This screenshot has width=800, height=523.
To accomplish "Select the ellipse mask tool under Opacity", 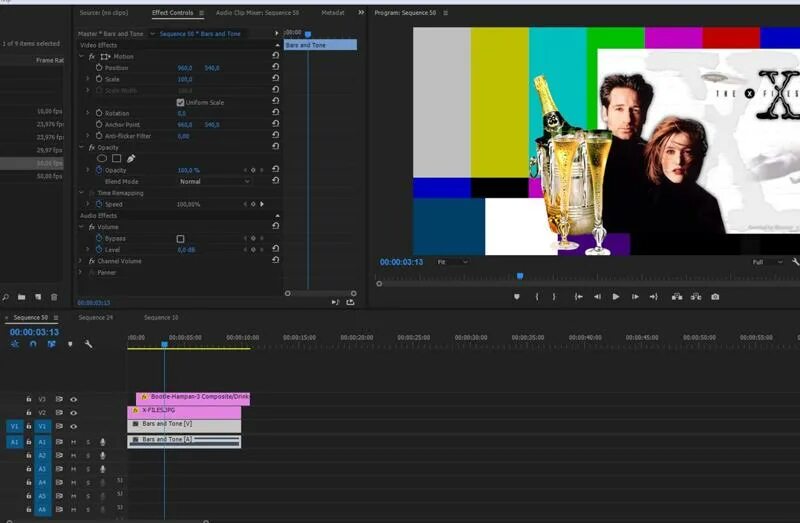I will click(102, 158).
